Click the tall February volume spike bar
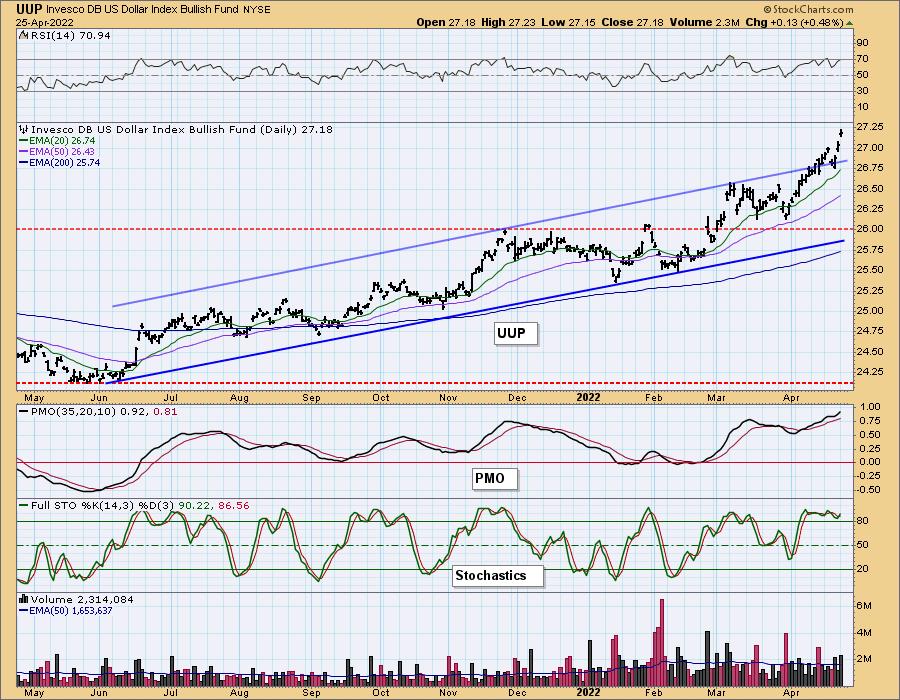 coord(662,643)
